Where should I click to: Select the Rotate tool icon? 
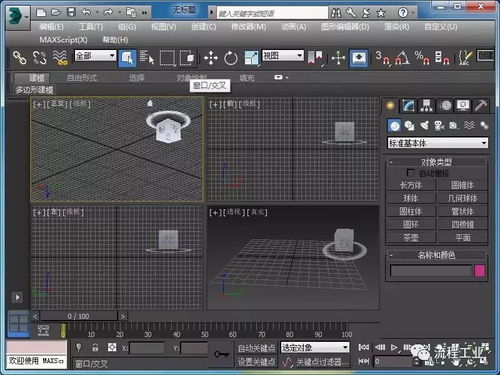pyautogui.click(x=231, y=58)
